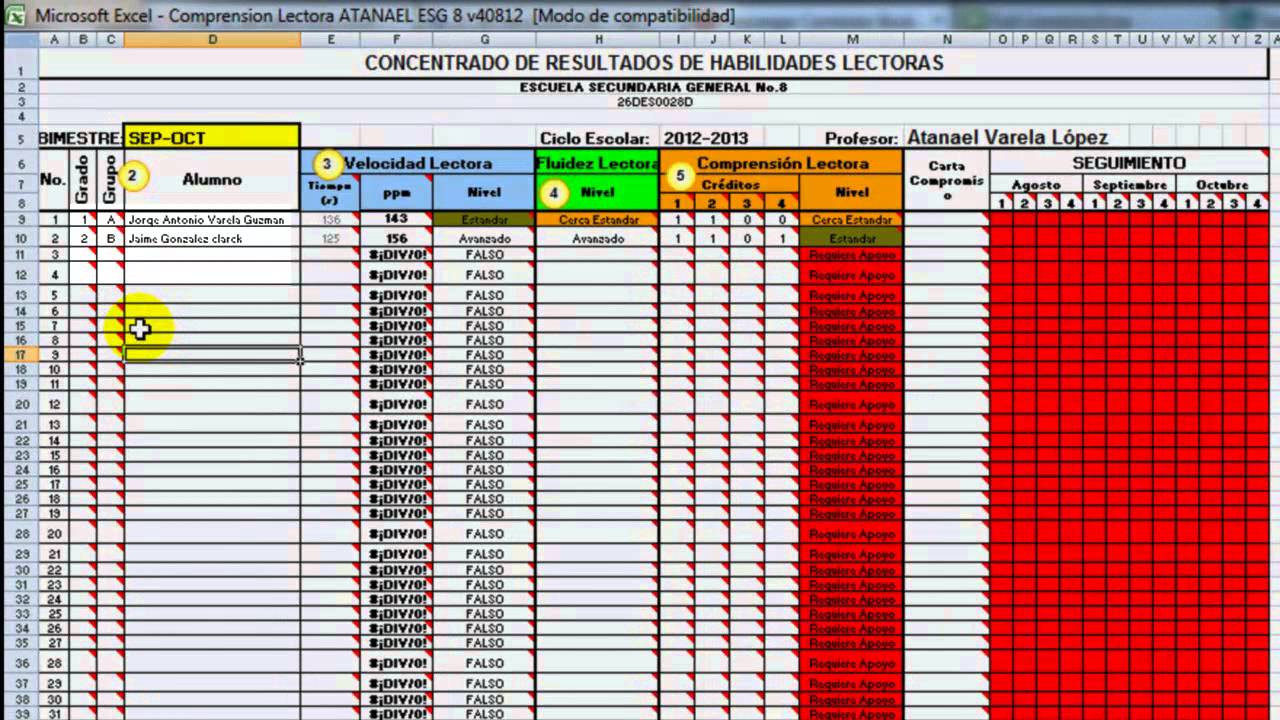This screenshot has width=1280, height=720.
Task: Click the ppm column subheading
Action: pyautogui.click(x=397, y=192)
